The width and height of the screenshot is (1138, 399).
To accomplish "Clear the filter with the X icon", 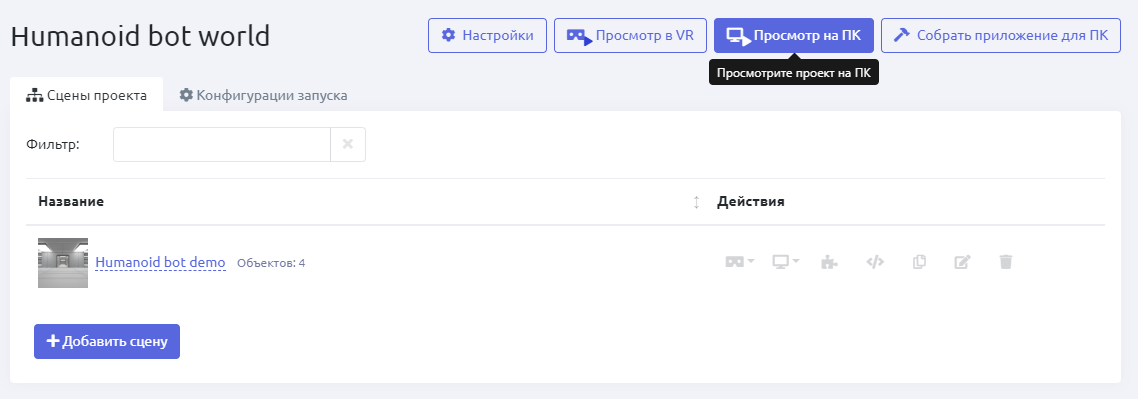I will click(348, 144).
